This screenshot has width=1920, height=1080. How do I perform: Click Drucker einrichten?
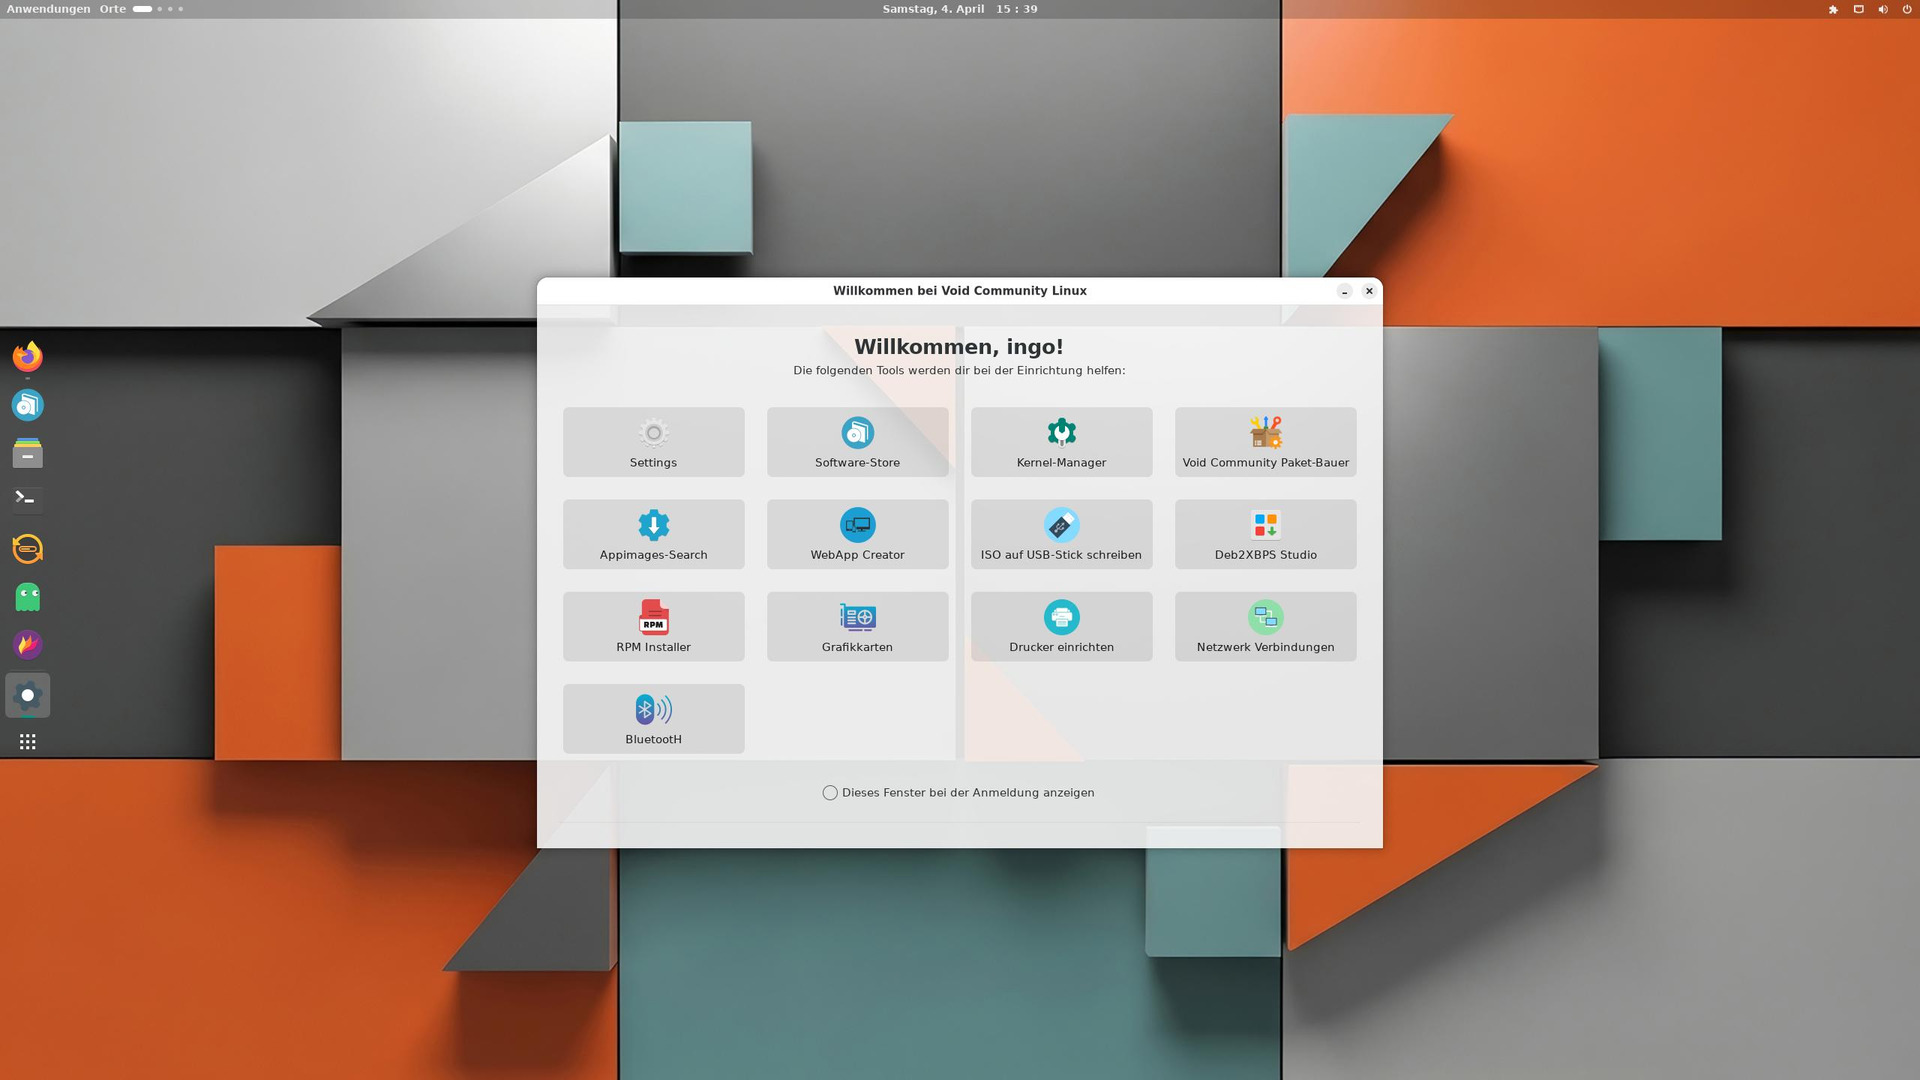(x=1061, y=626)
